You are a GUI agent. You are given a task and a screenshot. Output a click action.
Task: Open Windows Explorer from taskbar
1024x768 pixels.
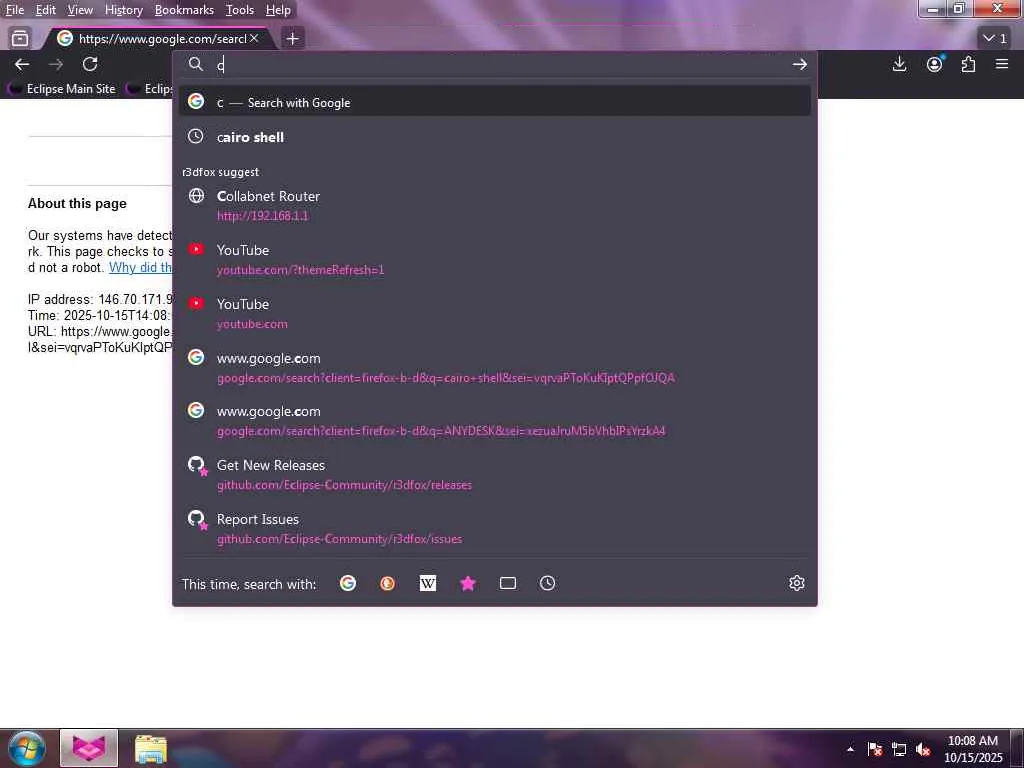pyautogui.click(x=151, y=748)
